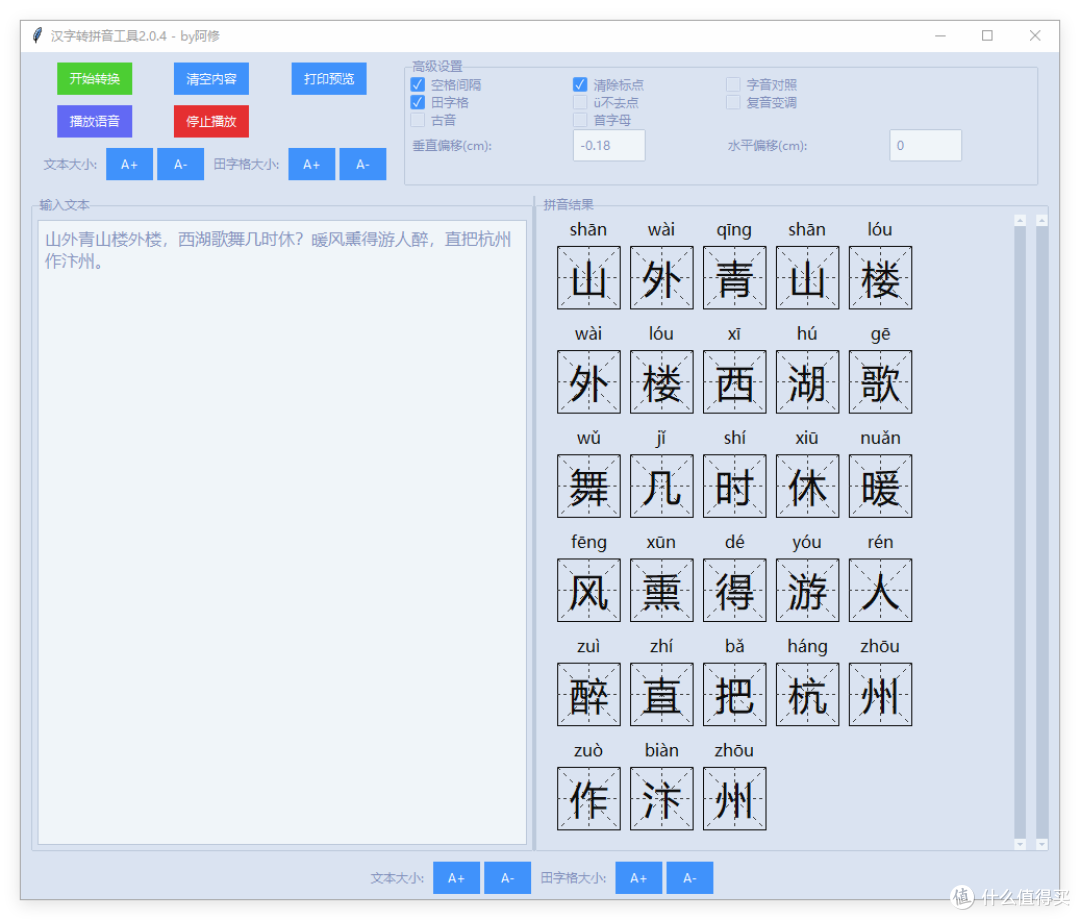Check the 字音对照 option
The image size is (1080, 920).
733,85
